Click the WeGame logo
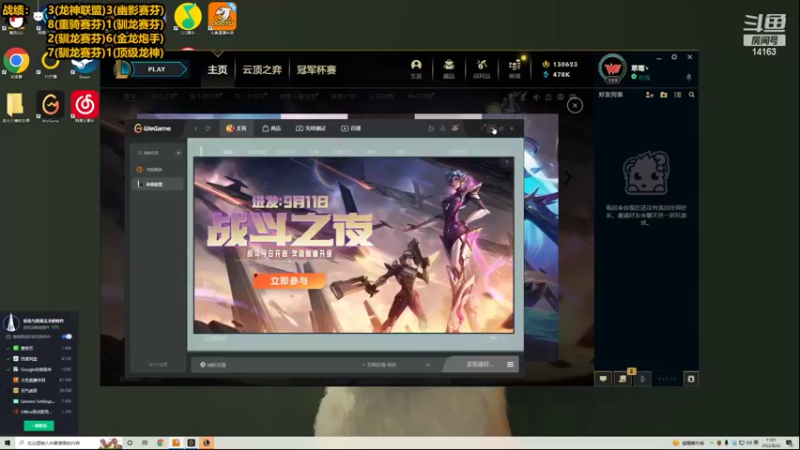Image resolution: width=800 pixels, height=450 pixels. coord(153,129)
